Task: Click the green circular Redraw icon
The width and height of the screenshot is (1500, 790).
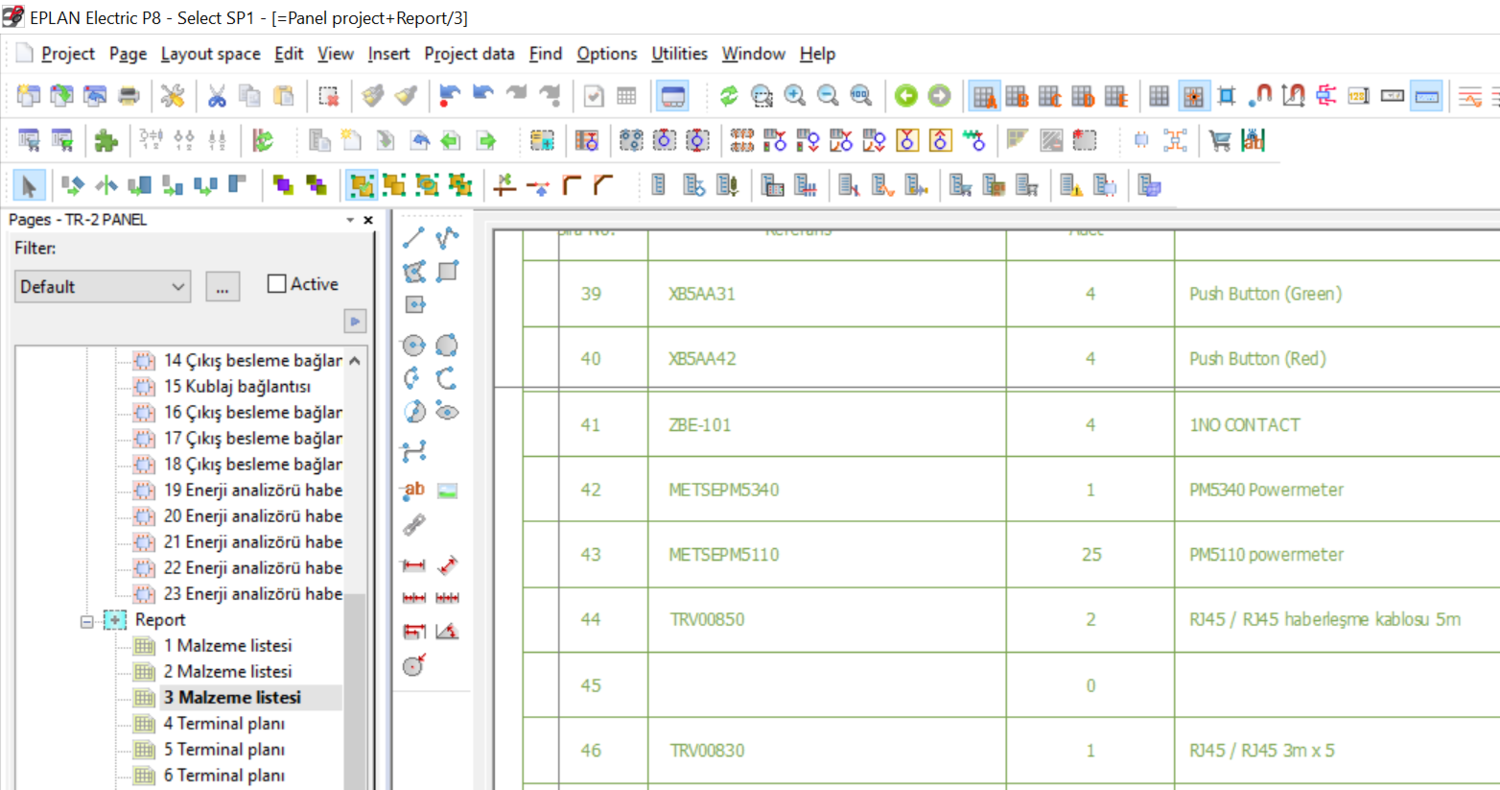Action: 729,96
